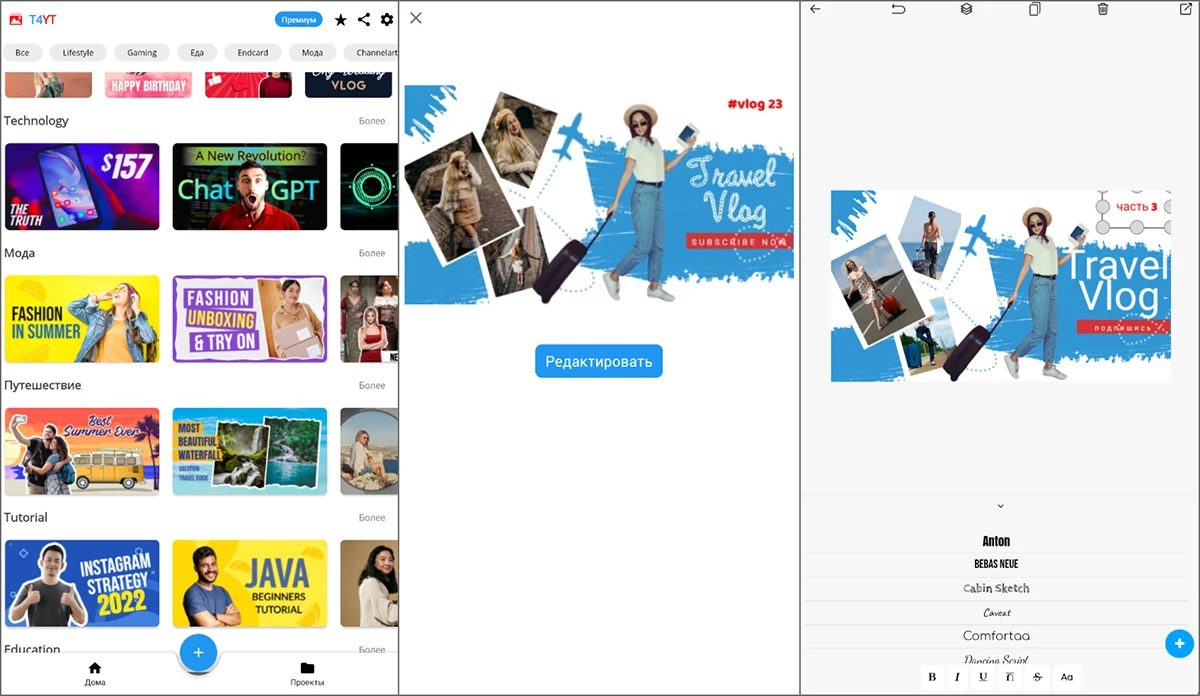This screenshot has height=696, width=1200.
Task: Open favorites with the star icon
Action: tap(341, 20)
